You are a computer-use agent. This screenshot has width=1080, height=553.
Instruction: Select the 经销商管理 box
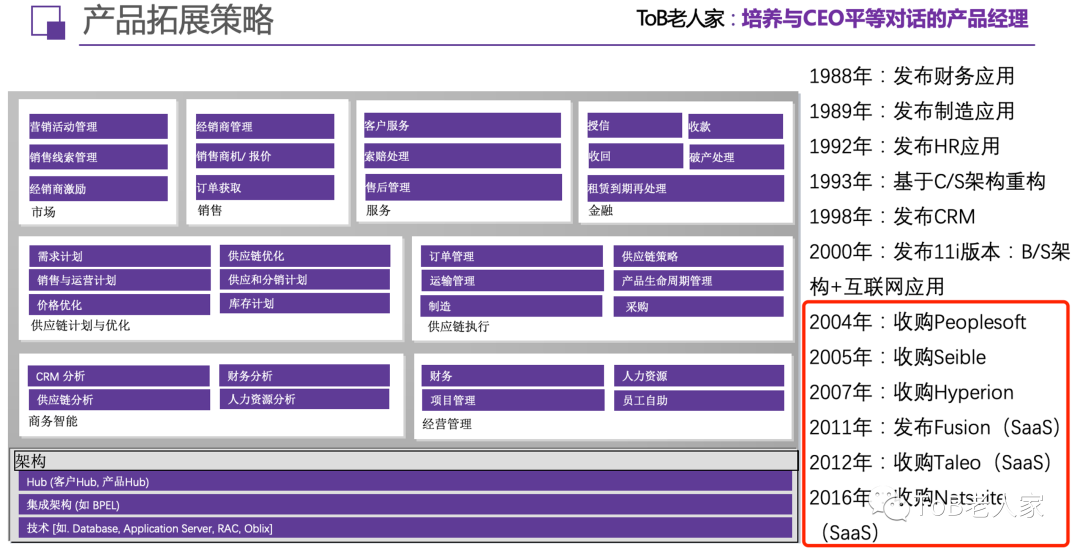[265, 126]
